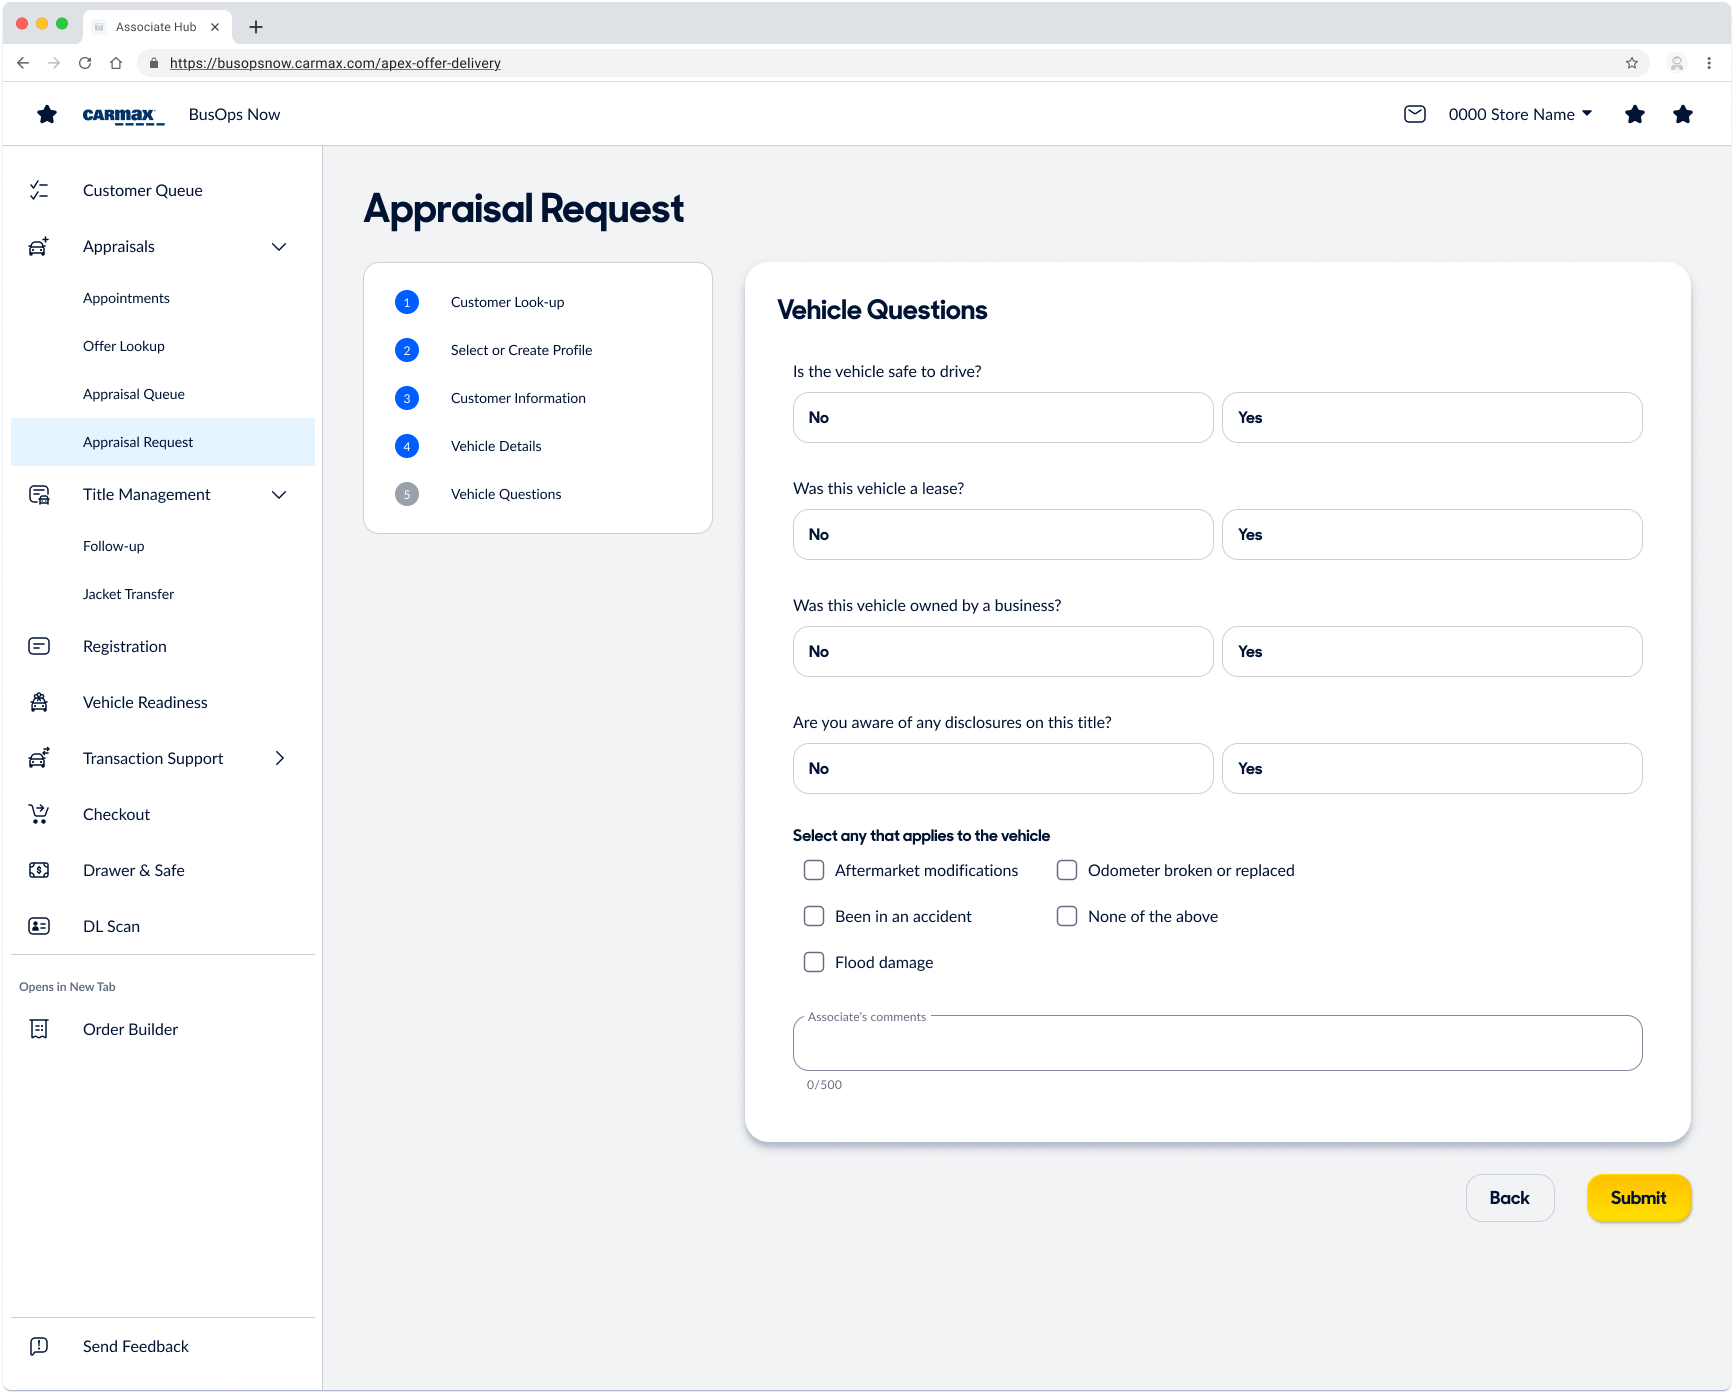Check Flood damage checkbox

814,962
